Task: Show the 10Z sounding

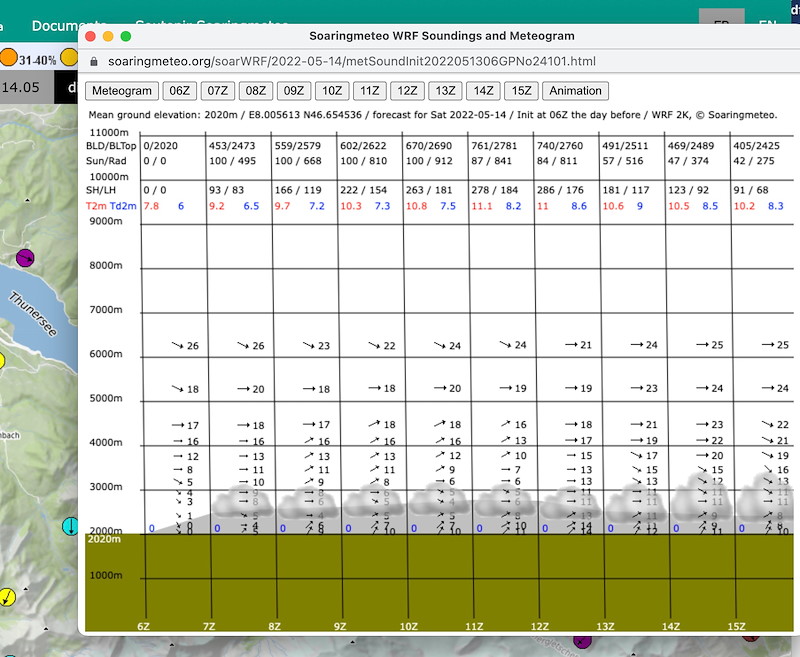Action: click(x=332, y=91)
